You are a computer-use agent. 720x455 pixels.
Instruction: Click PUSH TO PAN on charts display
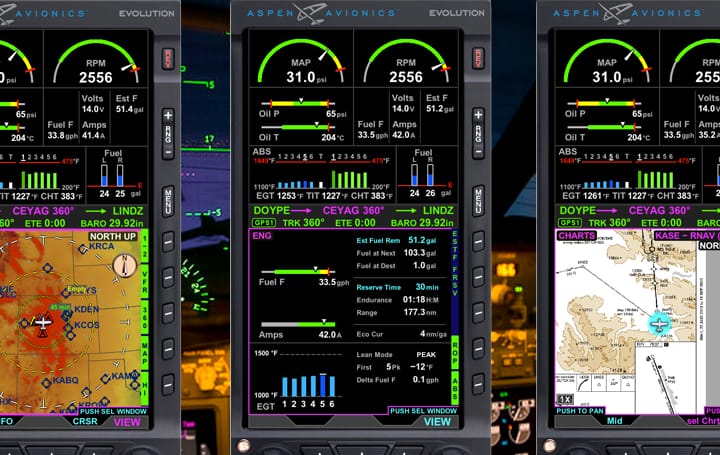pos(580,411)
